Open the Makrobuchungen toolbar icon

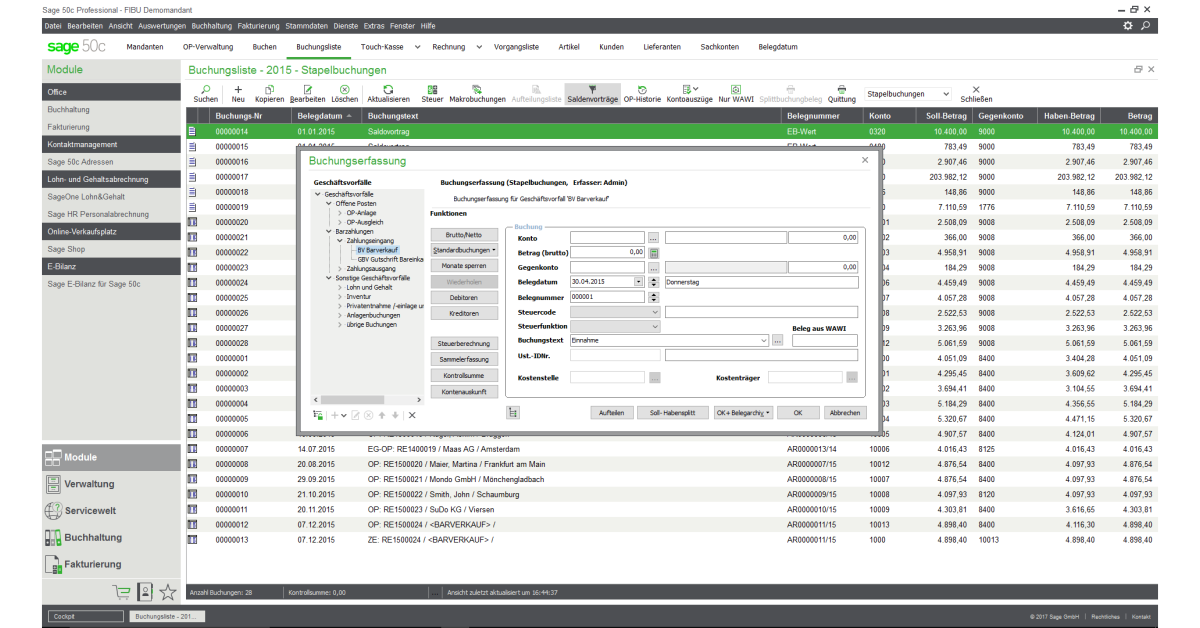tap(477, 89)
